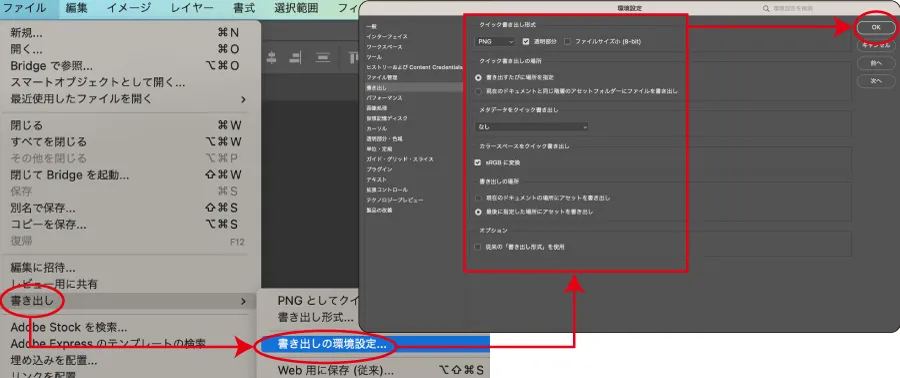Click the distribute vertically icon in options bar
This screenshot has width=900, height=378.
tap(323, 57)
